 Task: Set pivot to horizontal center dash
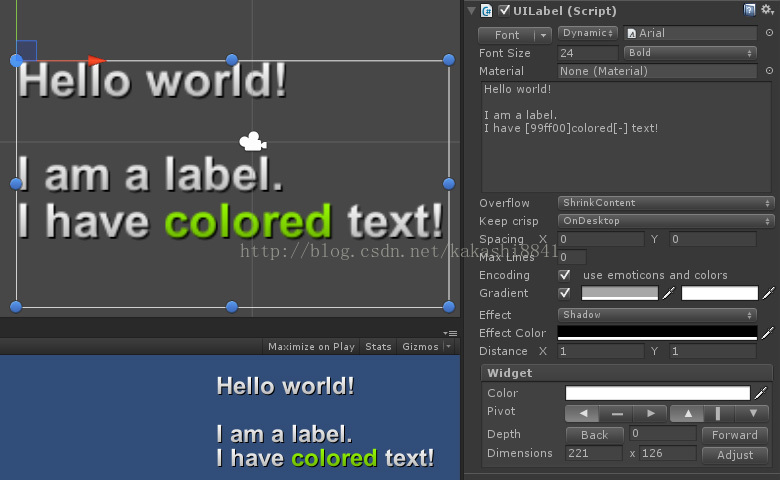[617, 413]
